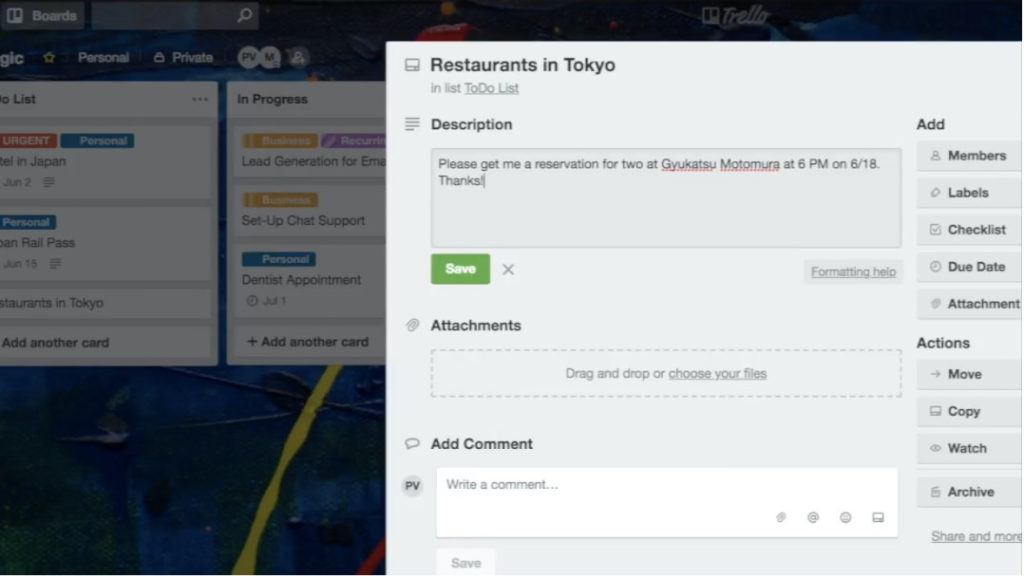Star the board with the star icon

point(49,58)
